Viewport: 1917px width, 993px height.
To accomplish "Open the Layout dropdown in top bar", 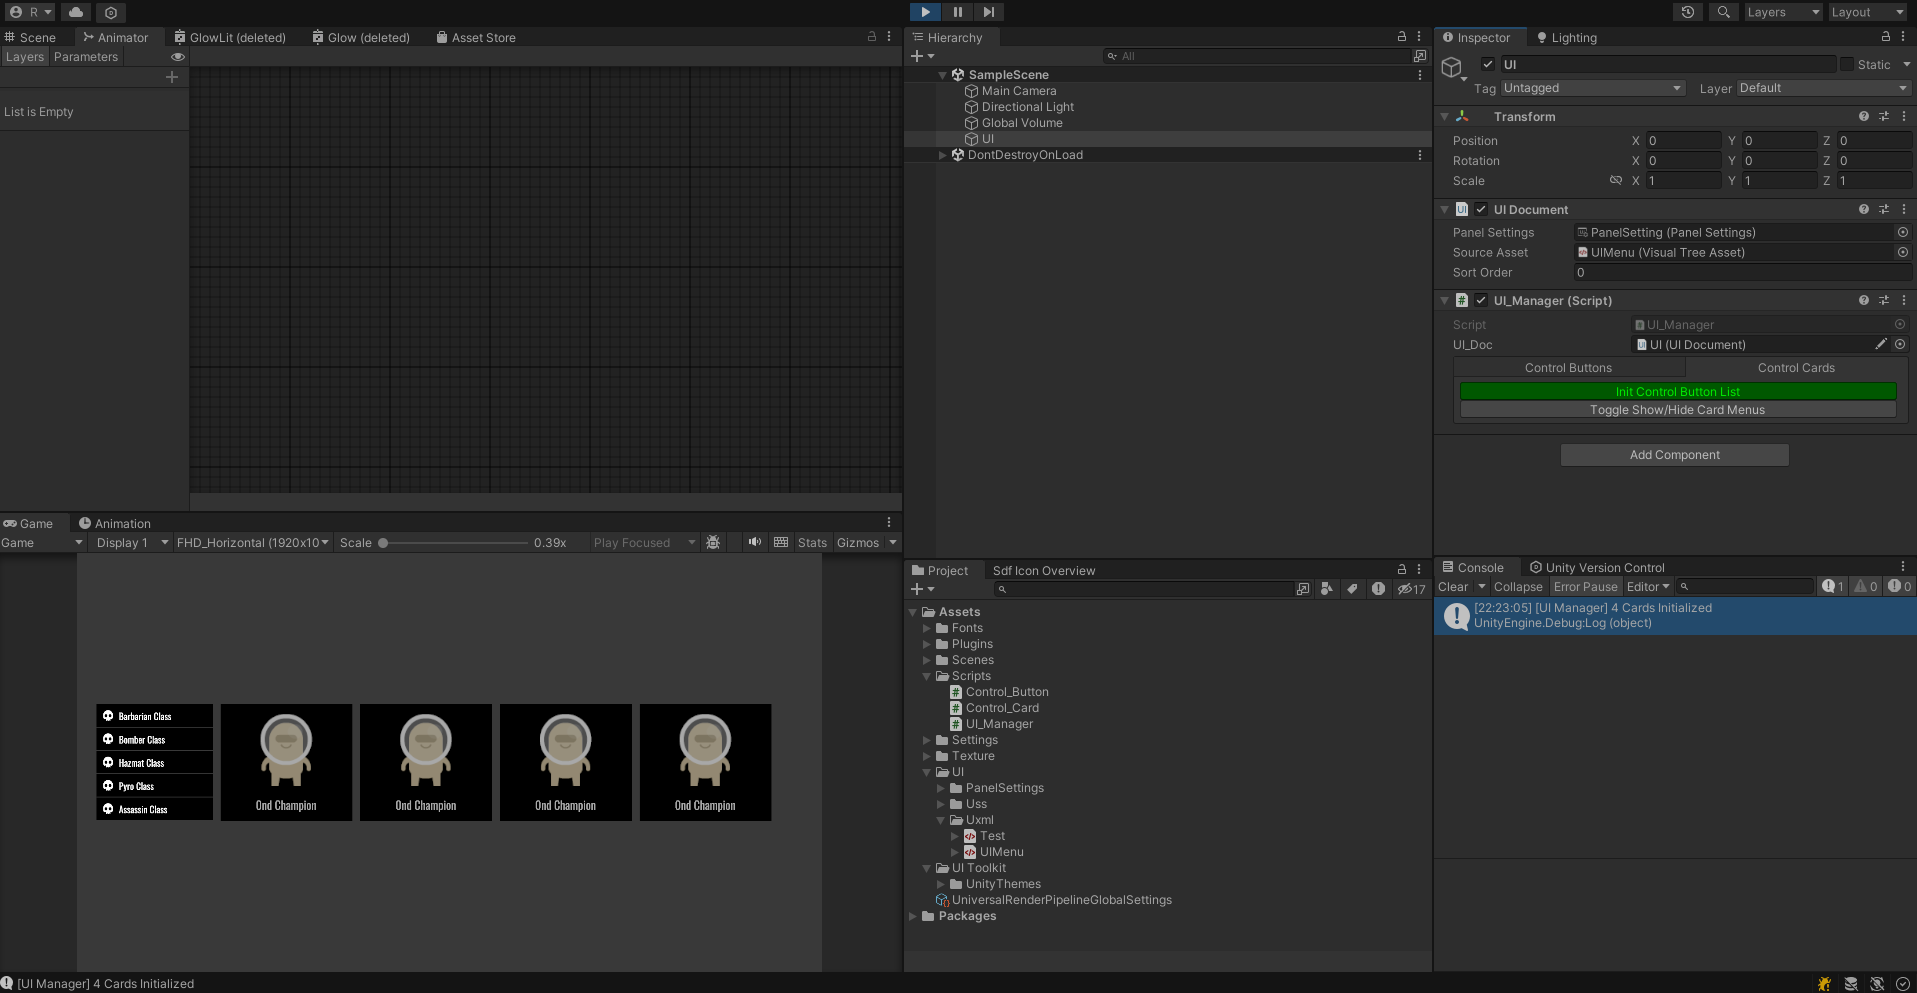I will (x=1866, y=12).
